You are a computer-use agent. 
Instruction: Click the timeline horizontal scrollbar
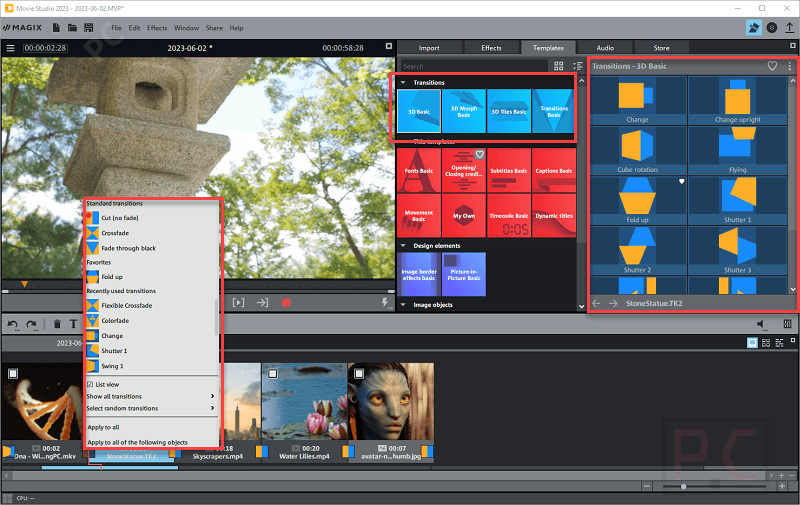pyautogui.click(x=388, y=475)
